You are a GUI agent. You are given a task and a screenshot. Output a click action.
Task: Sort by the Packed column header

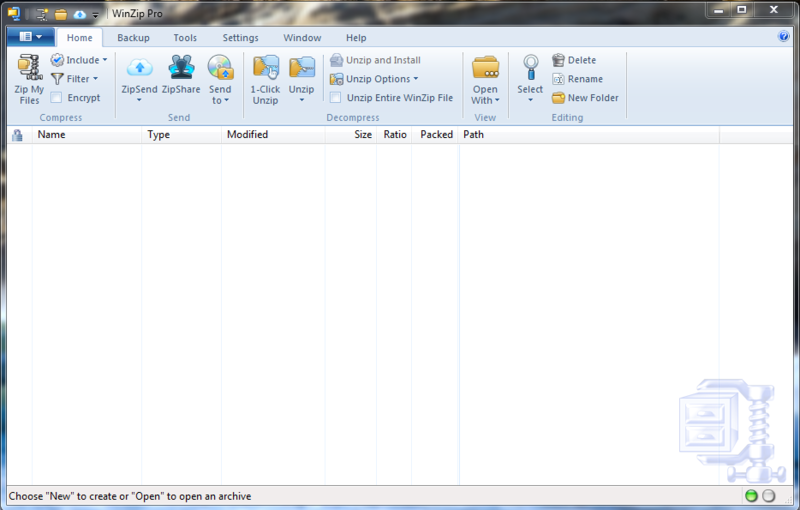click(436, 135)
